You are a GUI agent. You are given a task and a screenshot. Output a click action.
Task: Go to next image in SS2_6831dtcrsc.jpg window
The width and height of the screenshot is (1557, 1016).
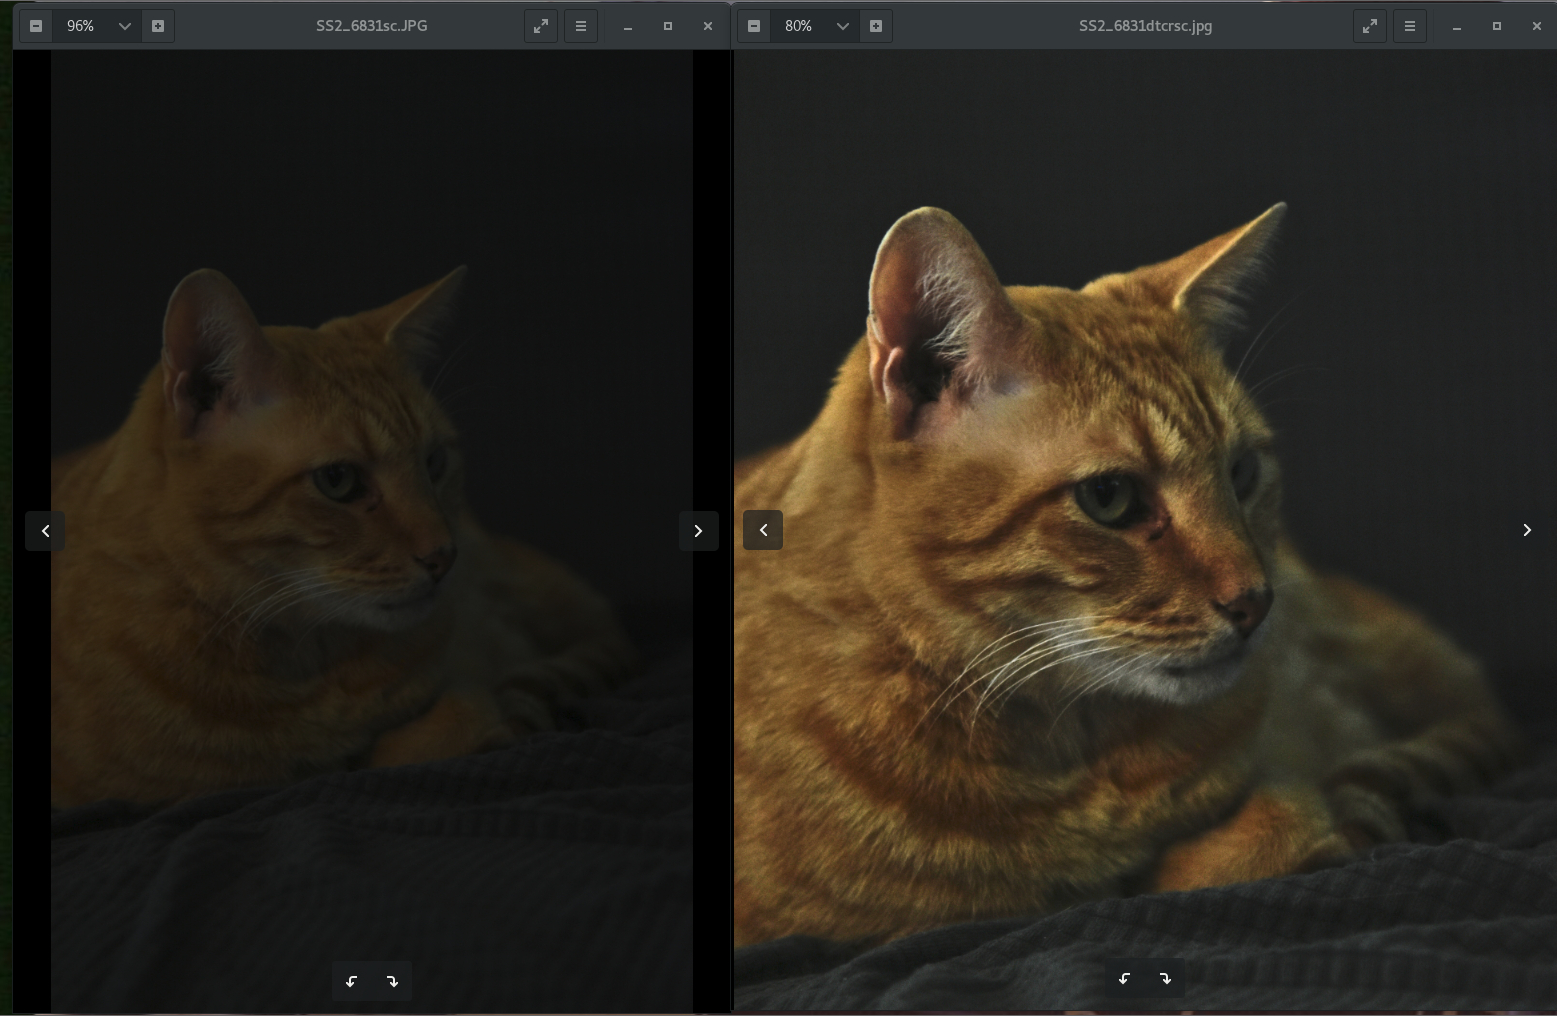(x=1527, y=530)
